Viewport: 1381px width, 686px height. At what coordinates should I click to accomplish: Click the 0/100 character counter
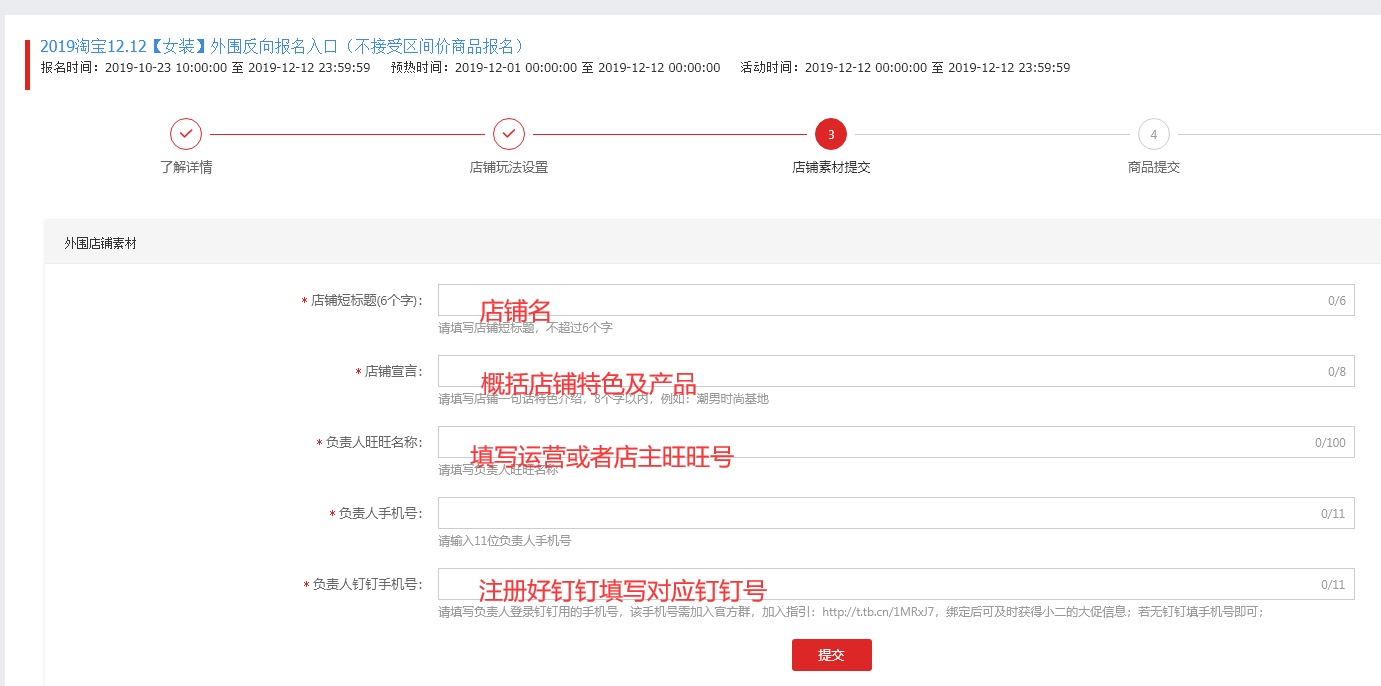[1331, 442]
